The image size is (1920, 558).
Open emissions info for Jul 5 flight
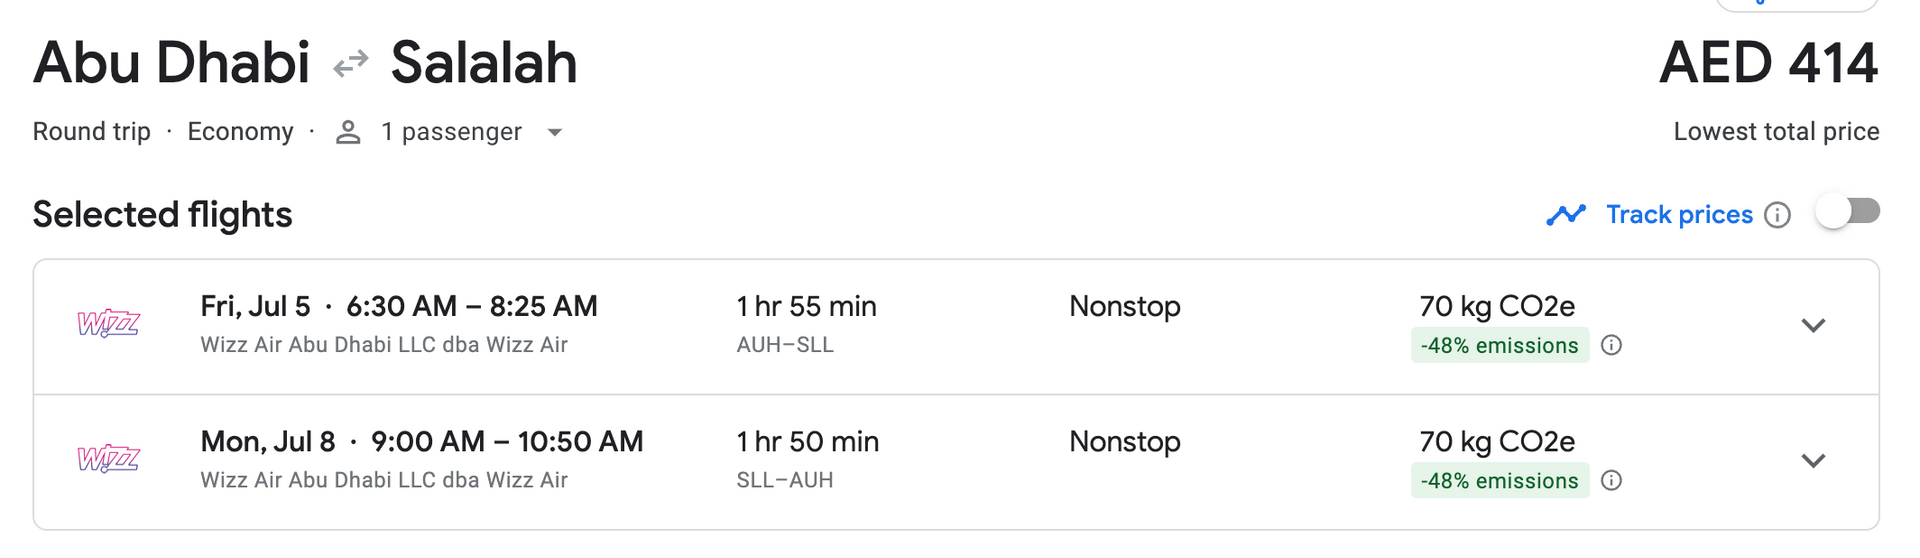(1611, 345)
